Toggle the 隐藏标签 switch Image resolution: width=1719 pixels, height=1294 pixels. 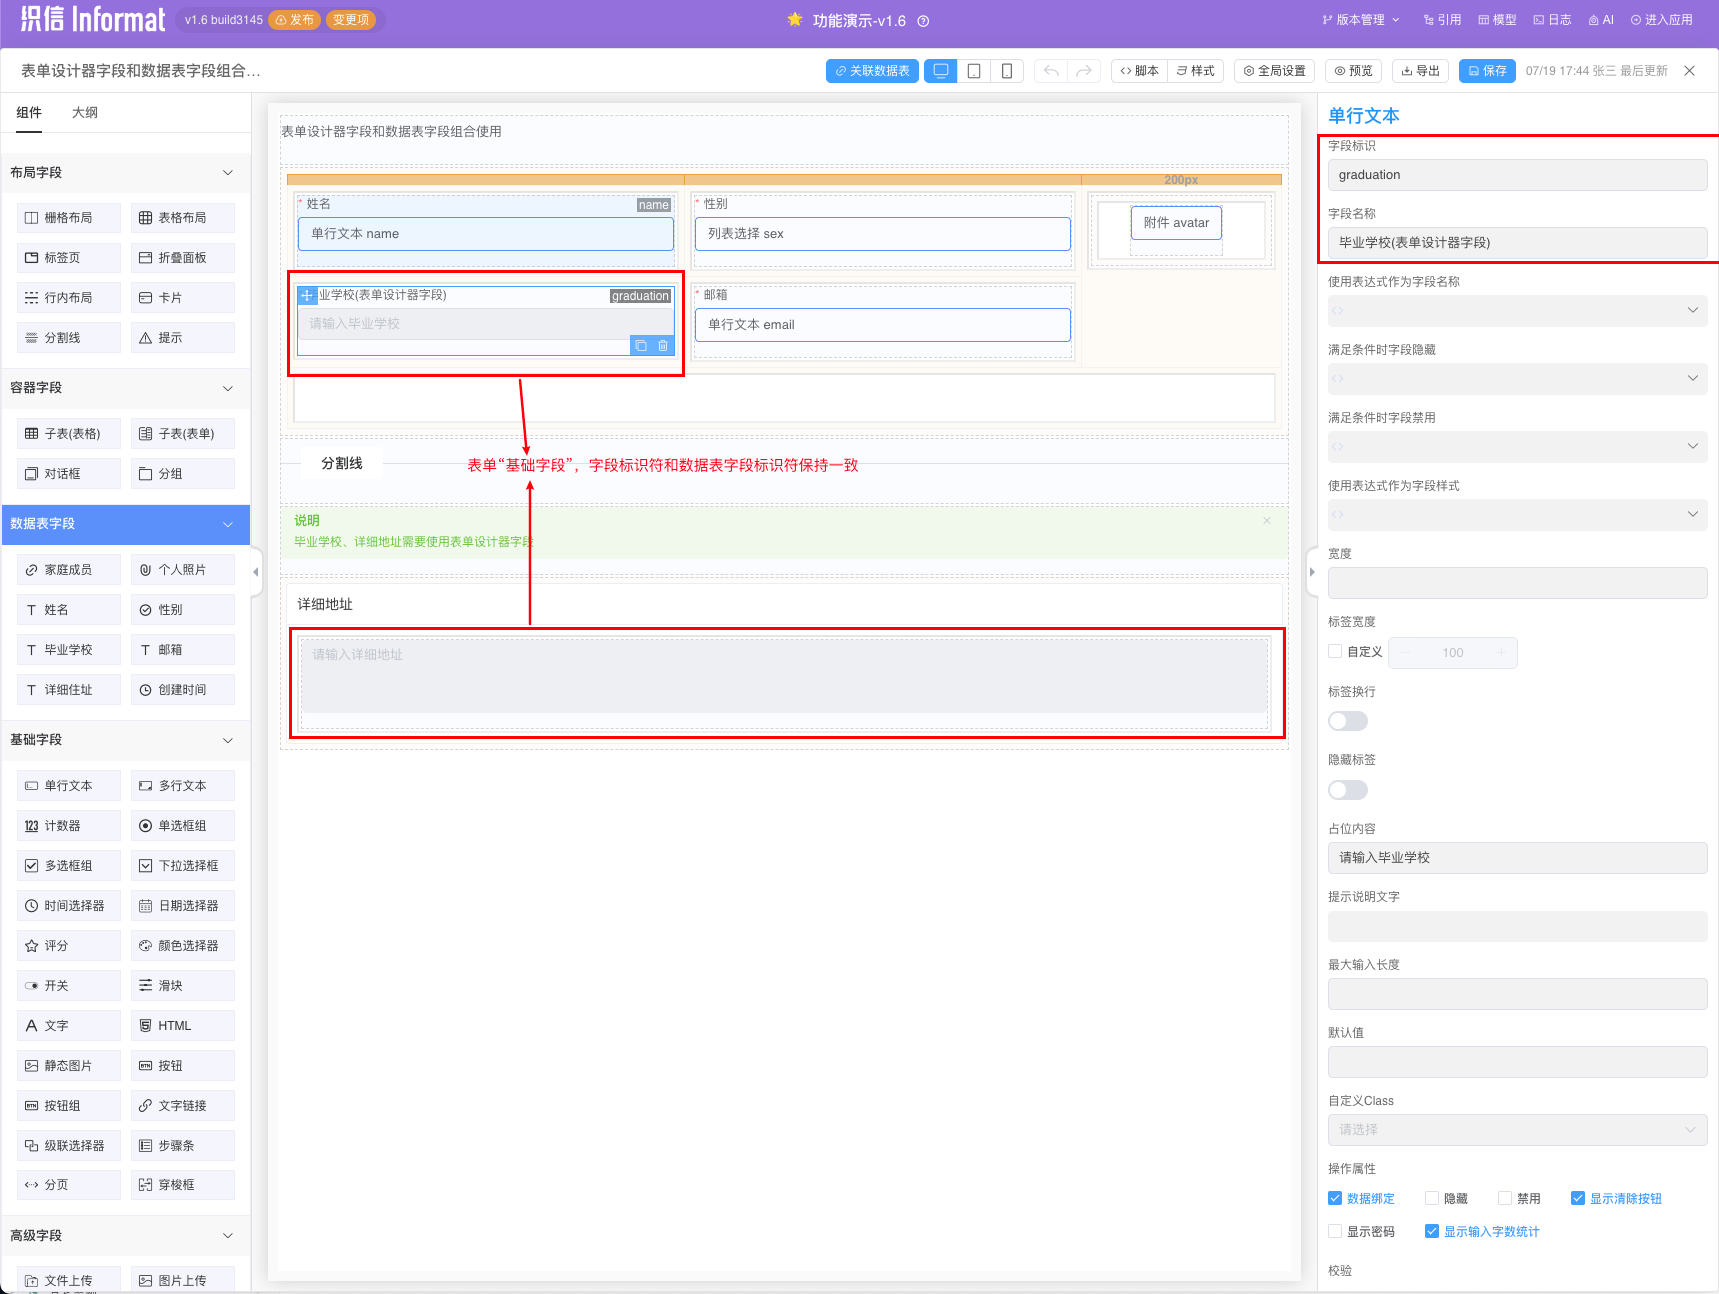(1347, 790)
